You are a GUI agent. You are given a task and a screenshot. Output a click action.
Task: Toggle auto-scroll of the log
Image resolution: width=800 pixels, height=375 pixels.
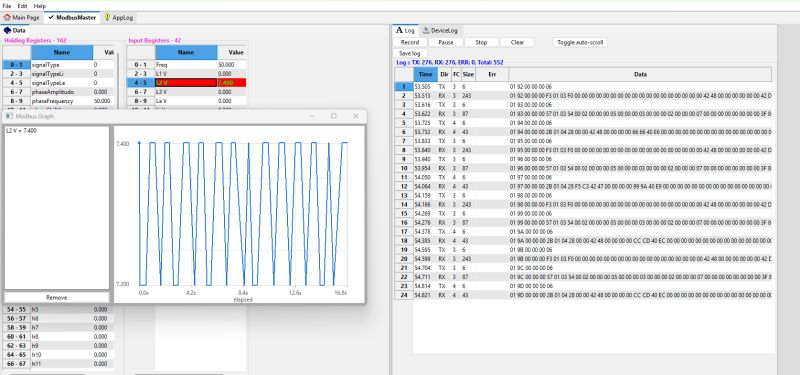tap(580, 42)
